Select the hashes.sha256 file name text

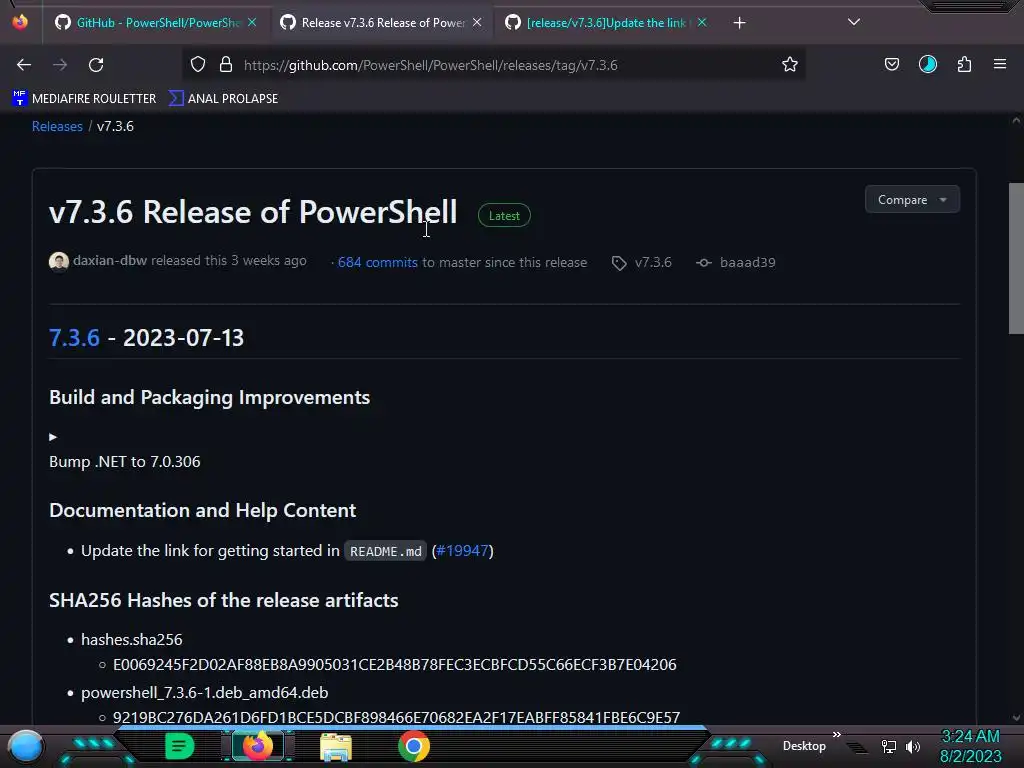click(131, 639)
